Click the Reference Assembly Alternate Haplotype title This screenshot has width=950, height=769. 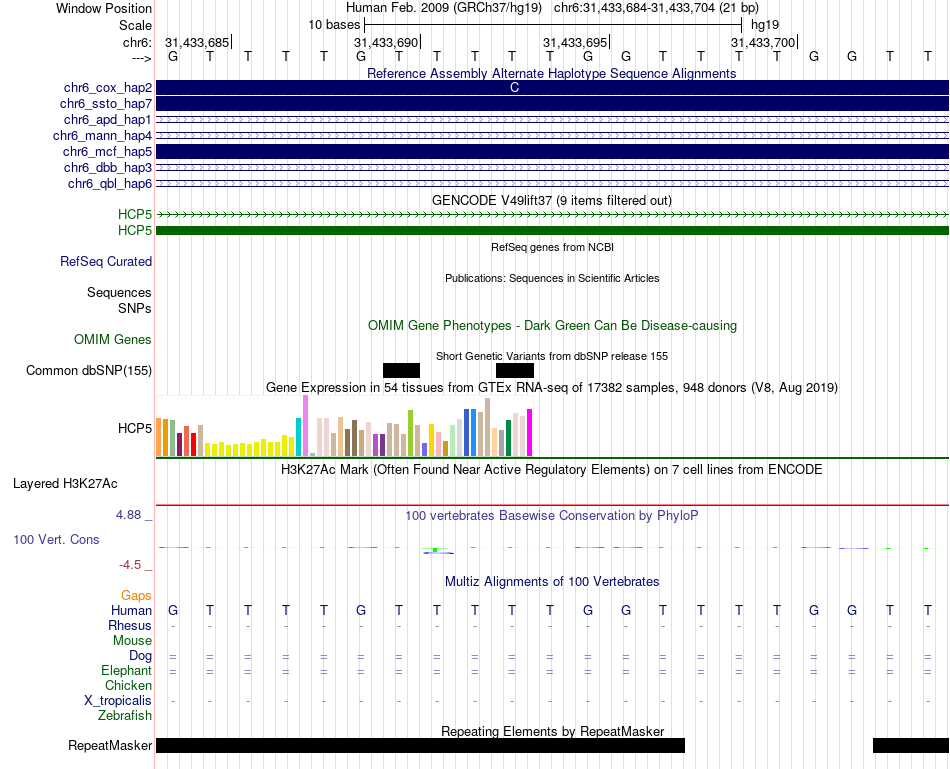pyautogui.click(x=552, y=73)
